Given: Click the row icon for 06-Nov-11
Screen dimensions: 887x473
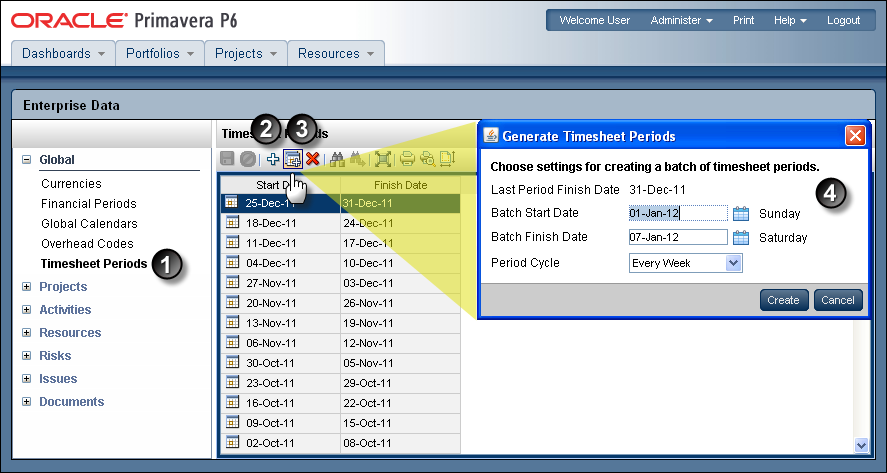Looking at the screenshot, I should coord(231,343).
